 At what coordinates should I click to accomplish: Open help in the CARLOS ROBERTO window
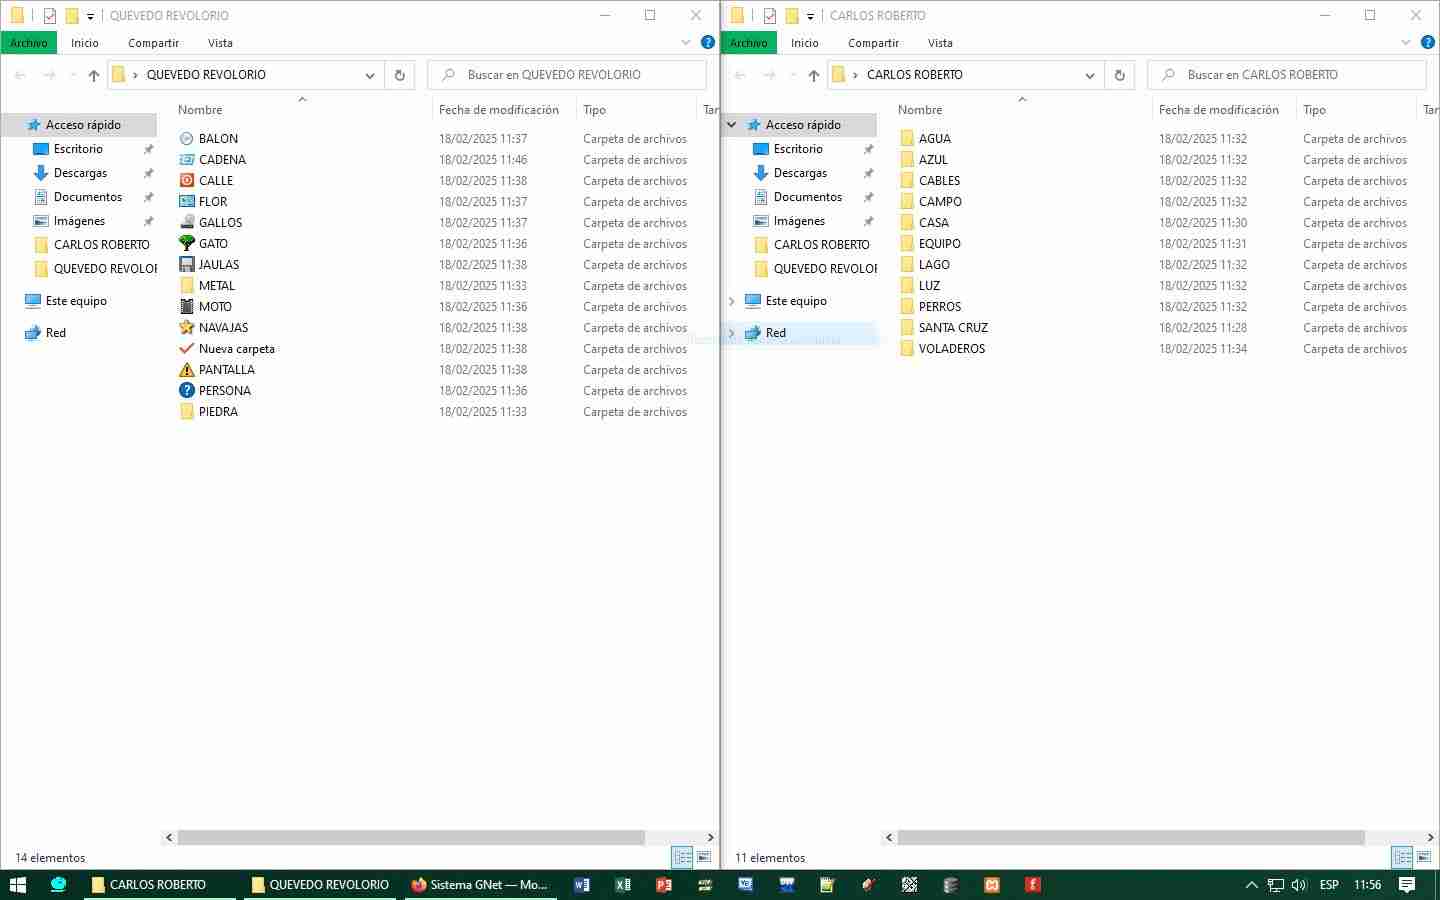1428,43
